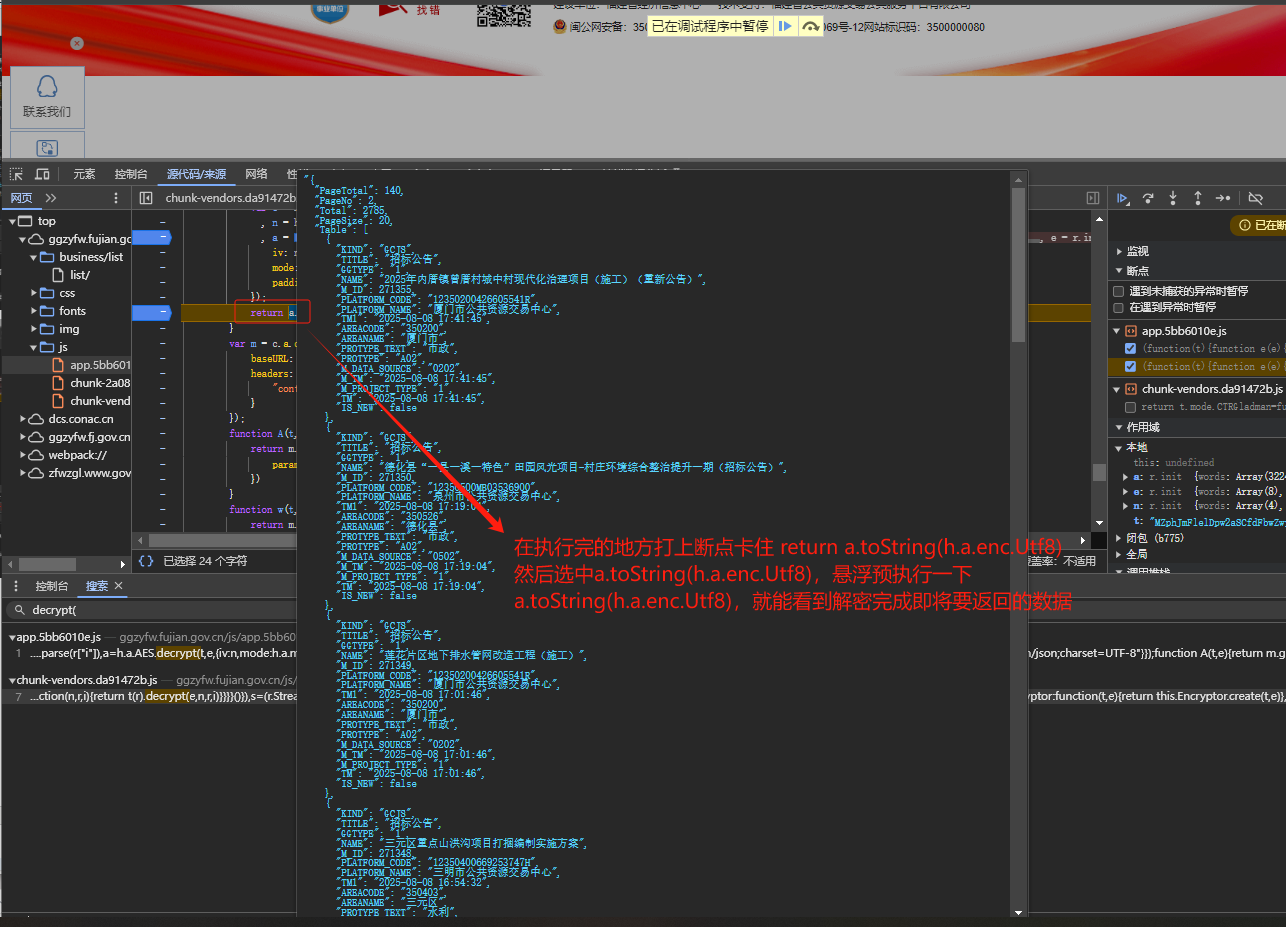This screenshot has height=927, width=1286.
Task: Select the dcs.conac.cn domain
Action: (81, 419)
